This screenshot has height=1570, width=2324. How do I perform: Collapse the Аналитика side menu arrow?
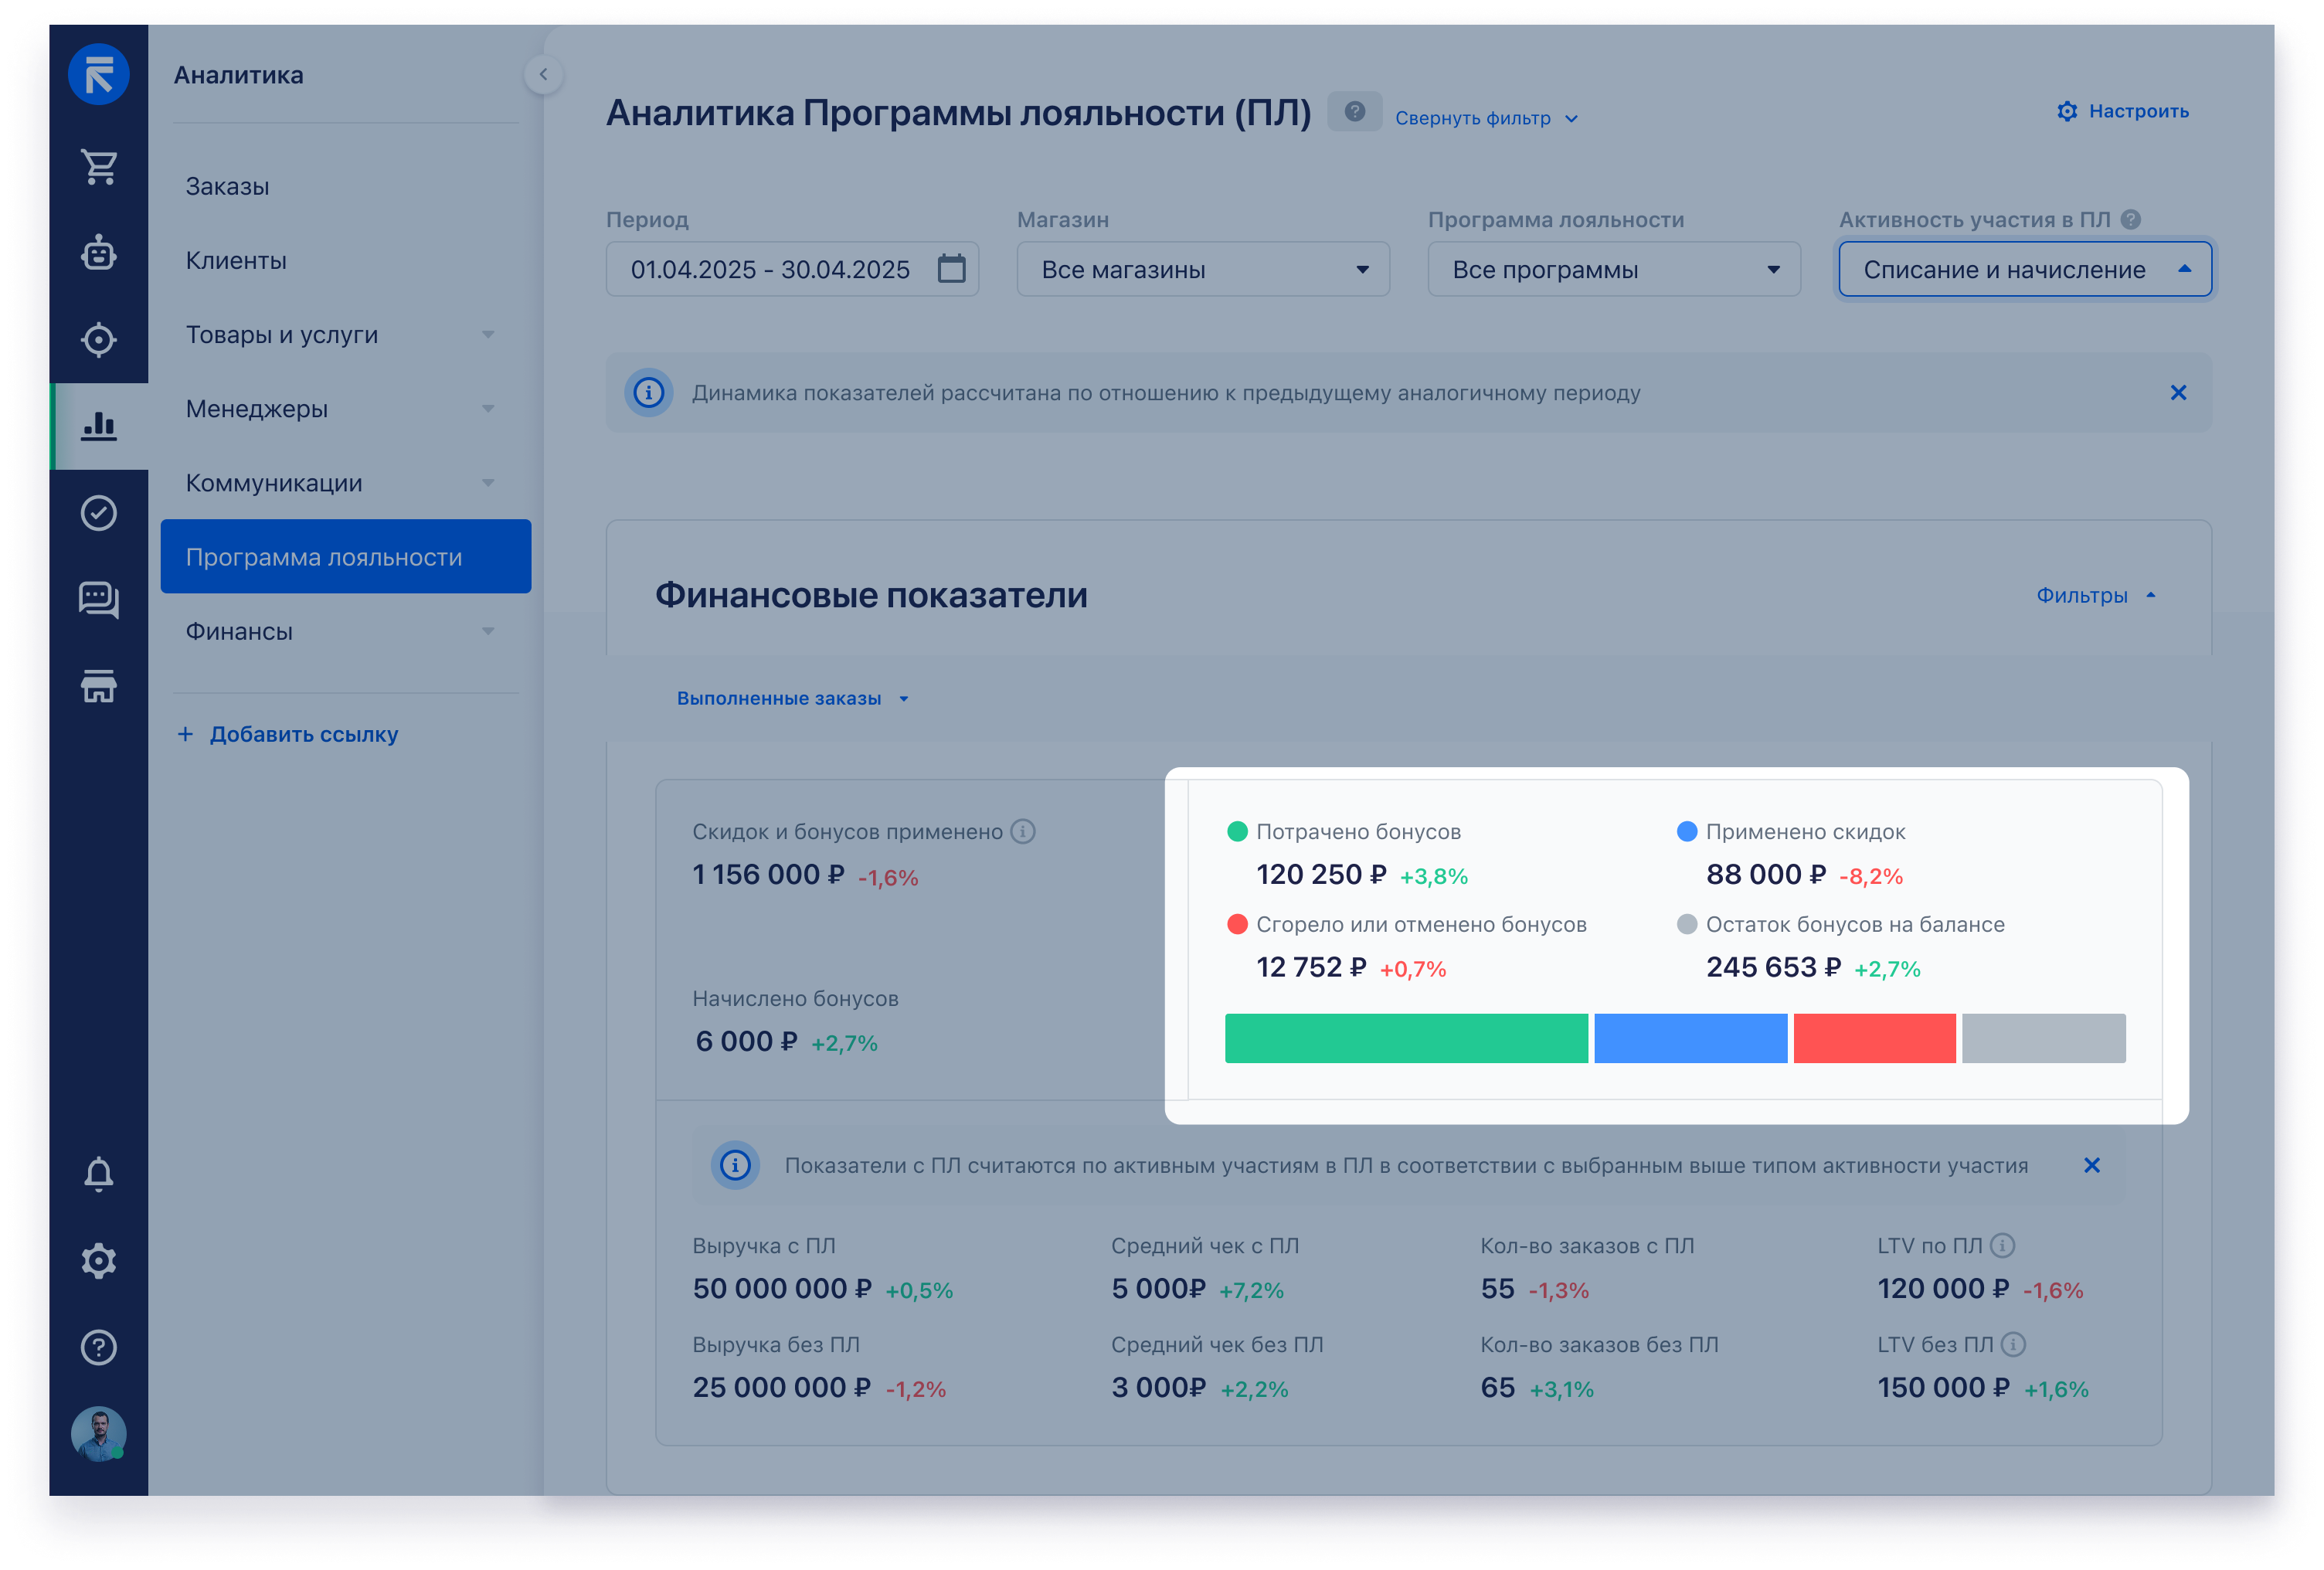[x=543, y=74]
